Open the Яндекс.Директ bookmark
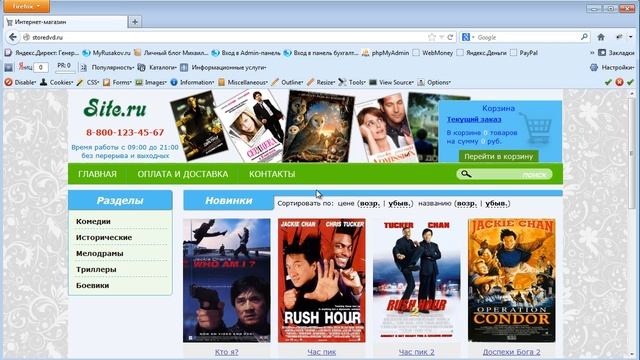This screenshot has height=360, width=640. tap(42, 53)
